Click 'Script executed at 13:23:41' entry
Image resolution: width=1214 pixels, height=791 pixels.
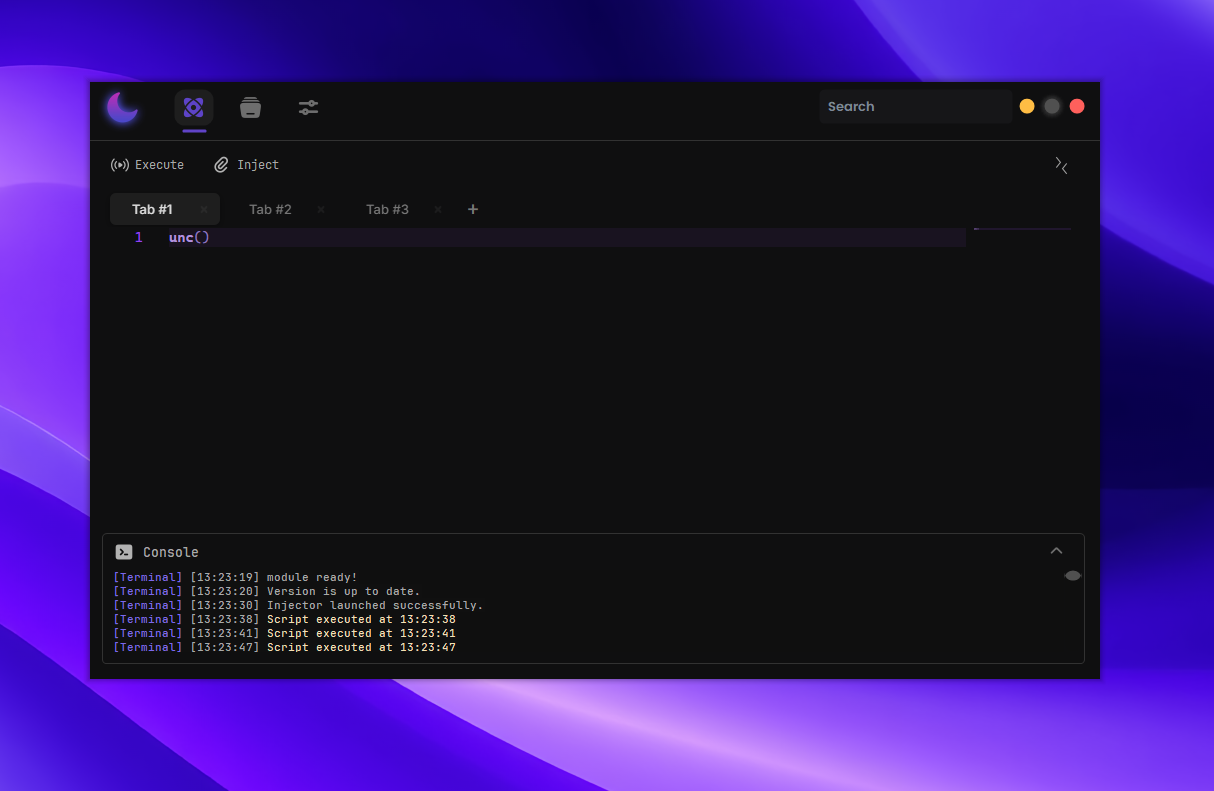[361, 633]
